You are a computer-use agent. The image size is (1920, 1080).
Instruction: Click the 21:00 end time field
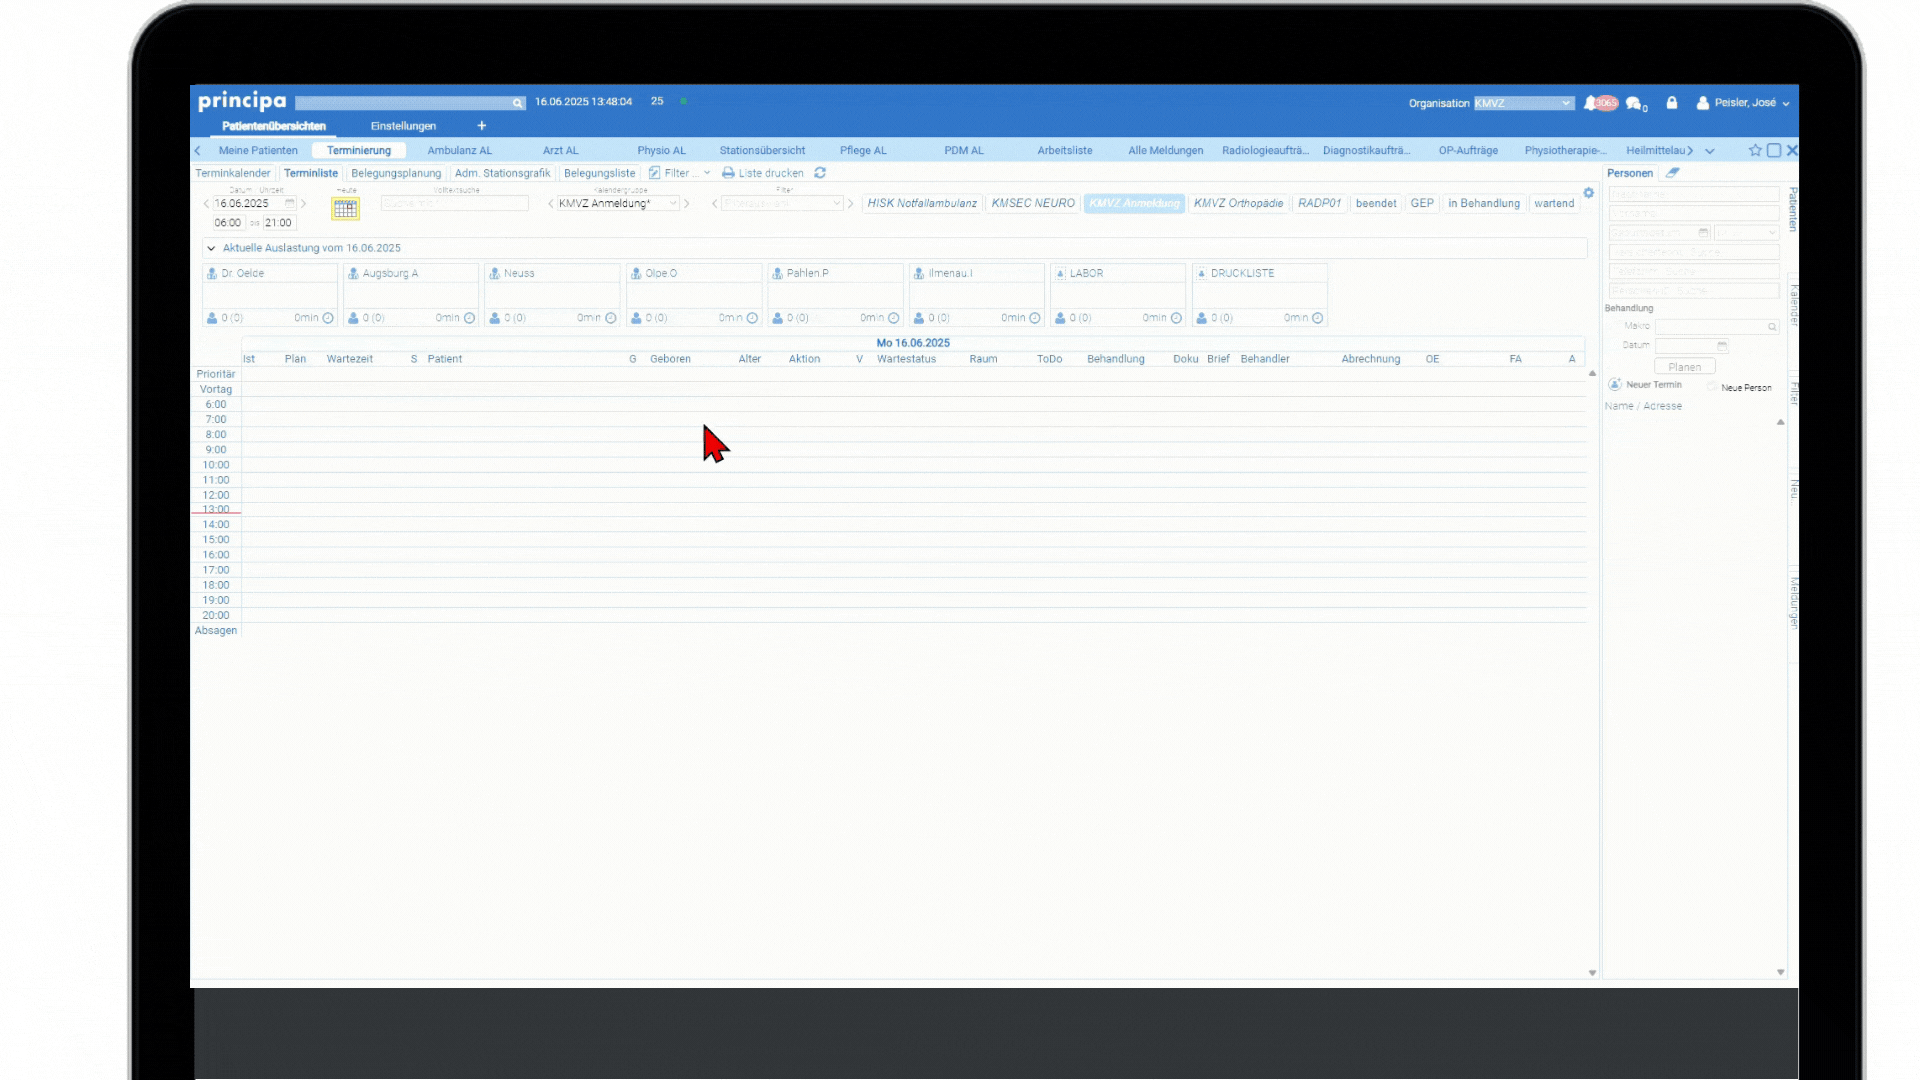pos(278,223)
